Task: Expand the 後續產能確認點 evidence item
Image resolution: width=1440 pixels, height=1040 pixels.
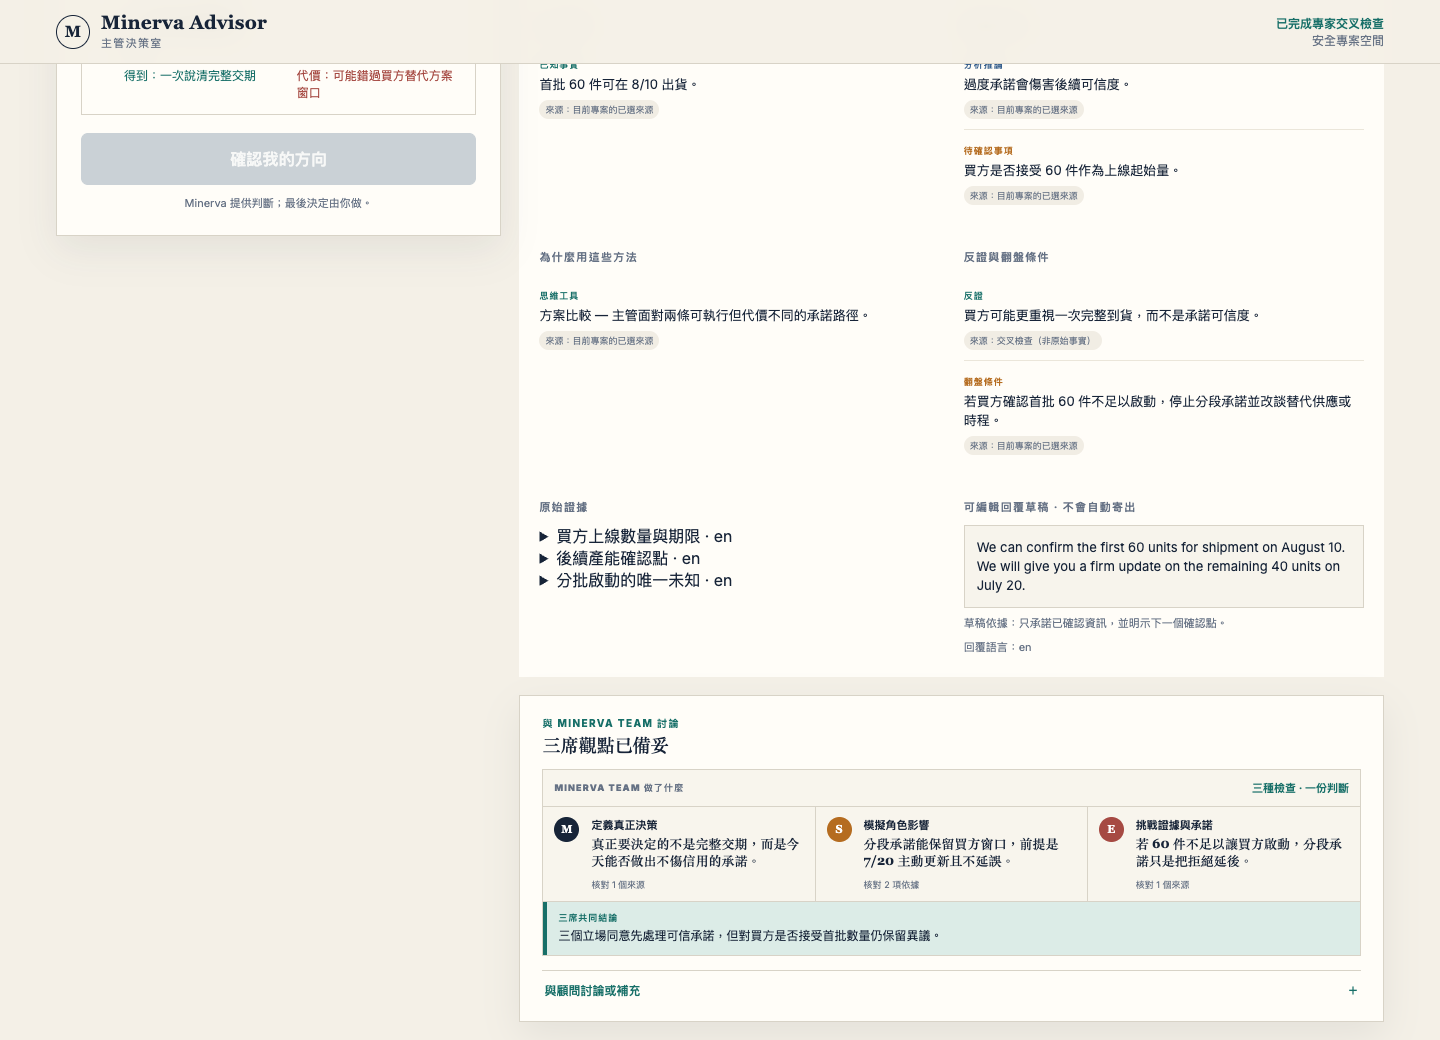Action: coord(620,559)
